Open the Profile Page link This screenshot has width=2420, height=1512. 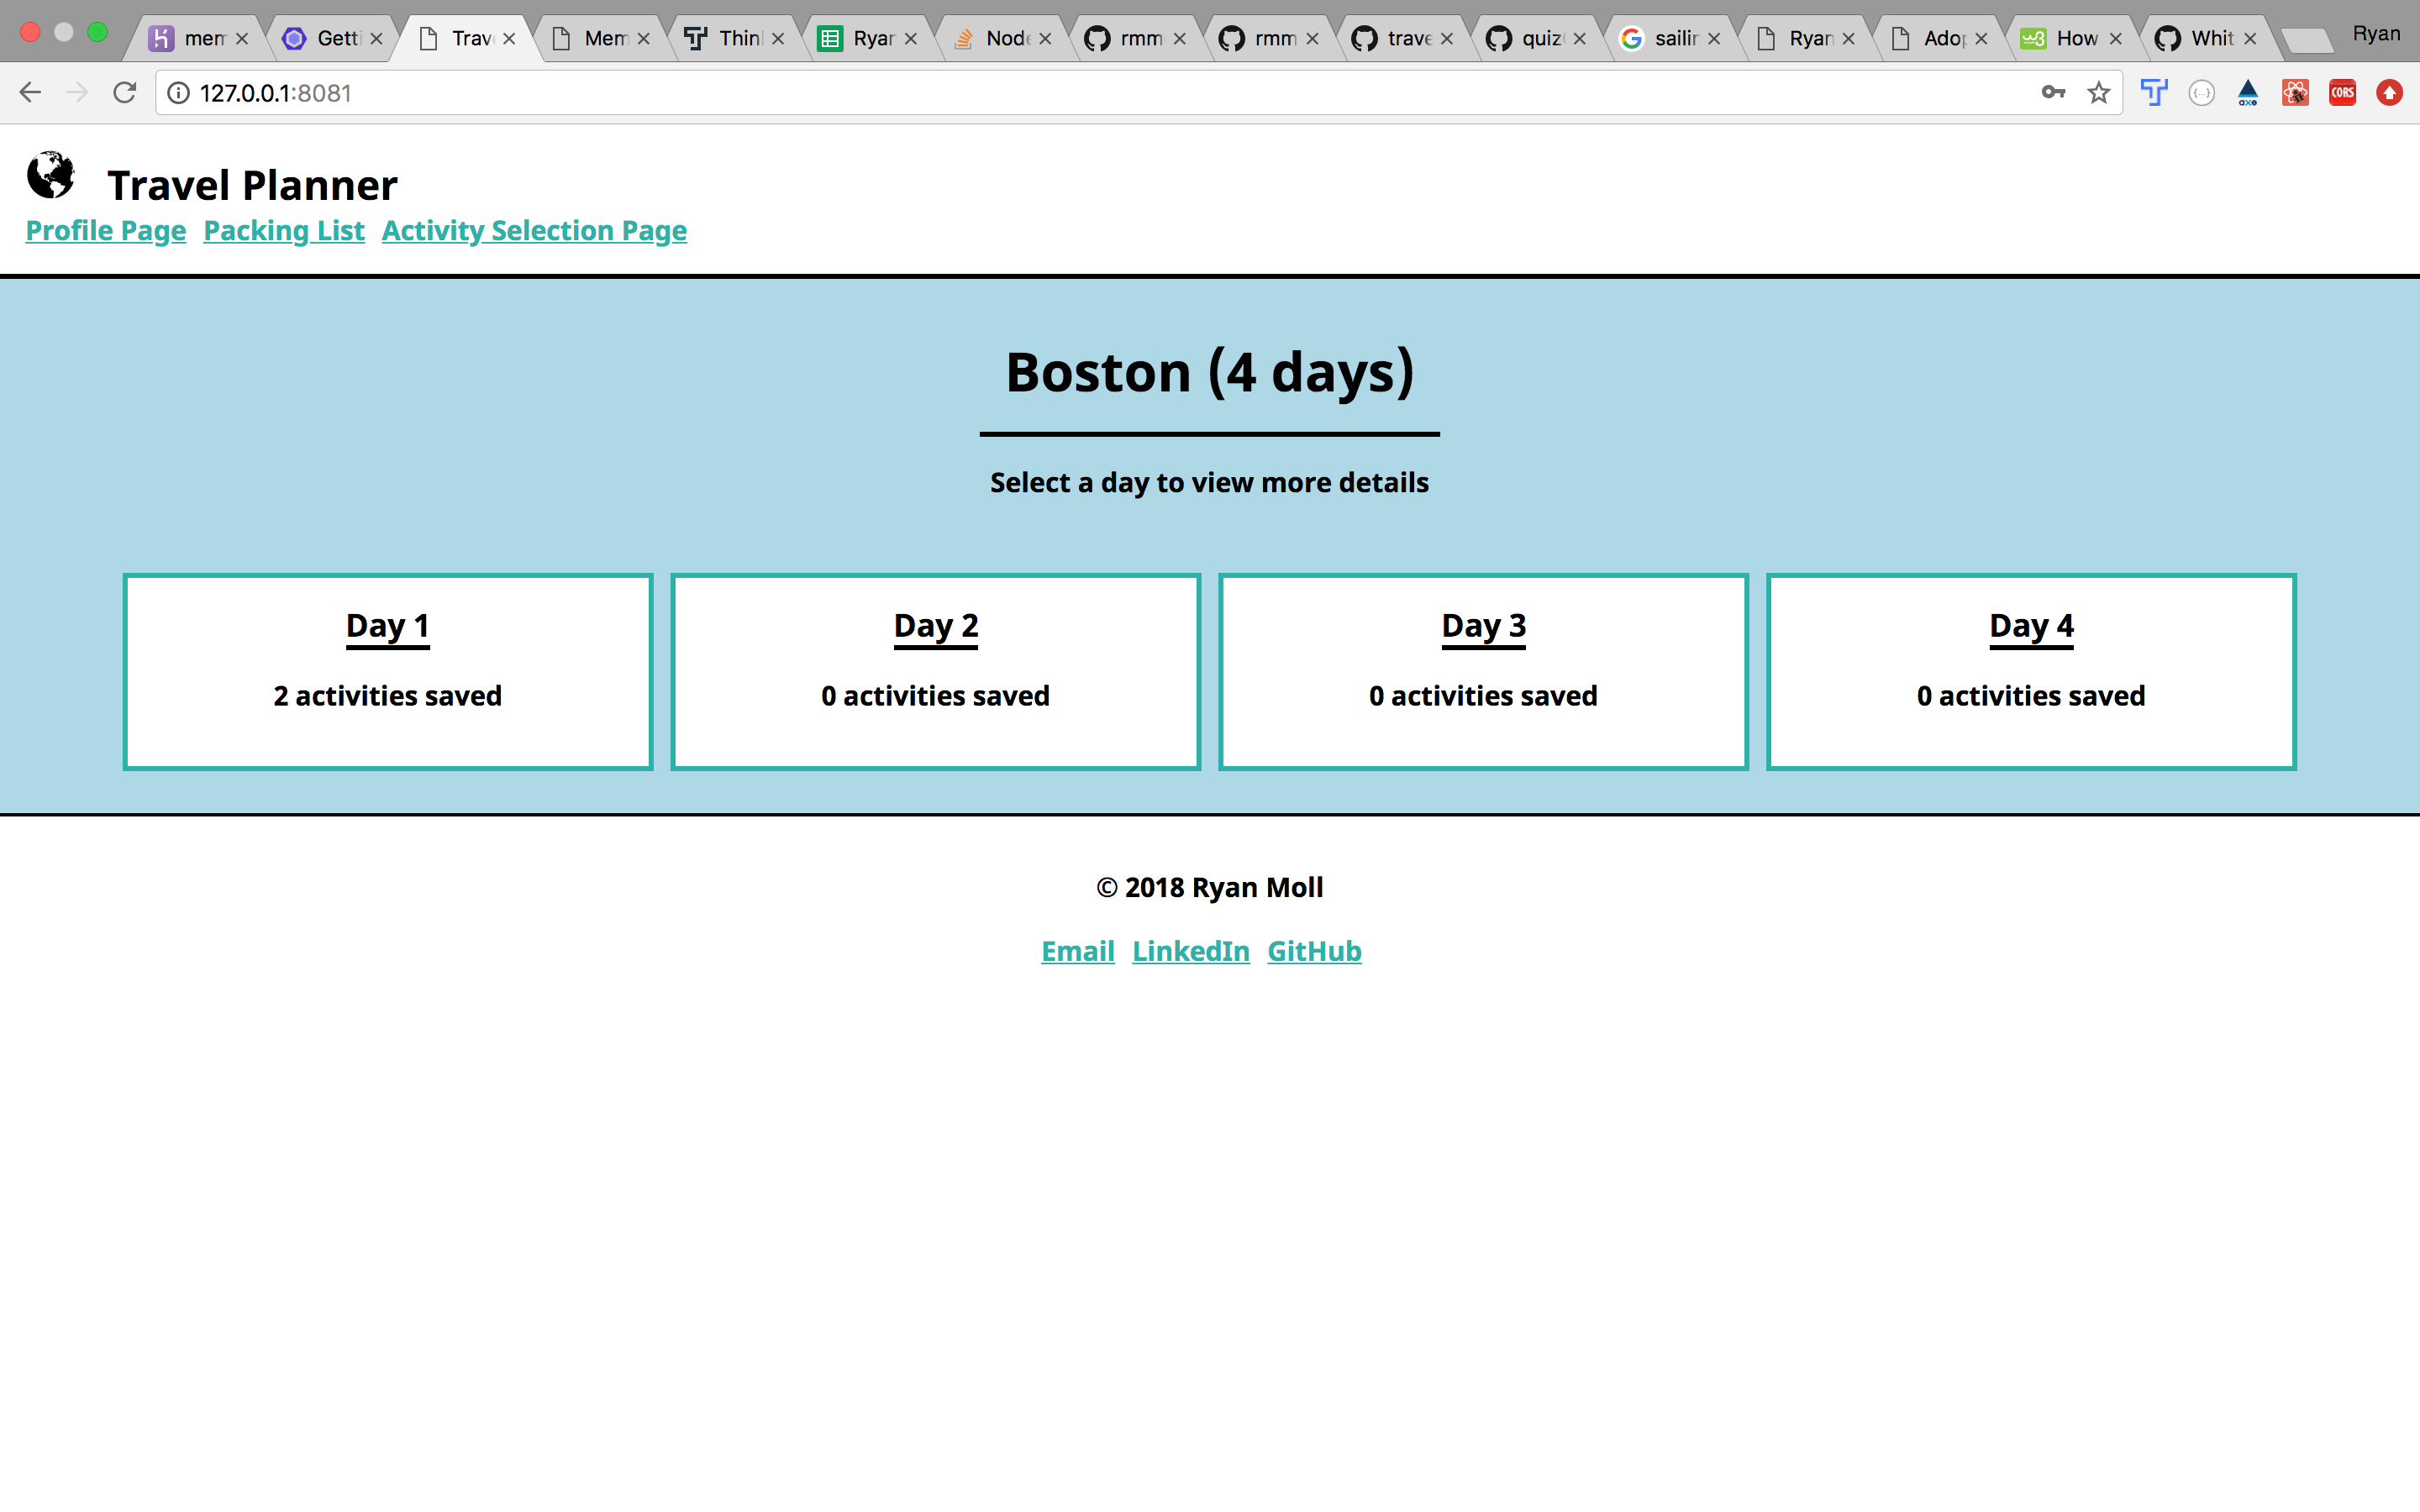point(106,231)
